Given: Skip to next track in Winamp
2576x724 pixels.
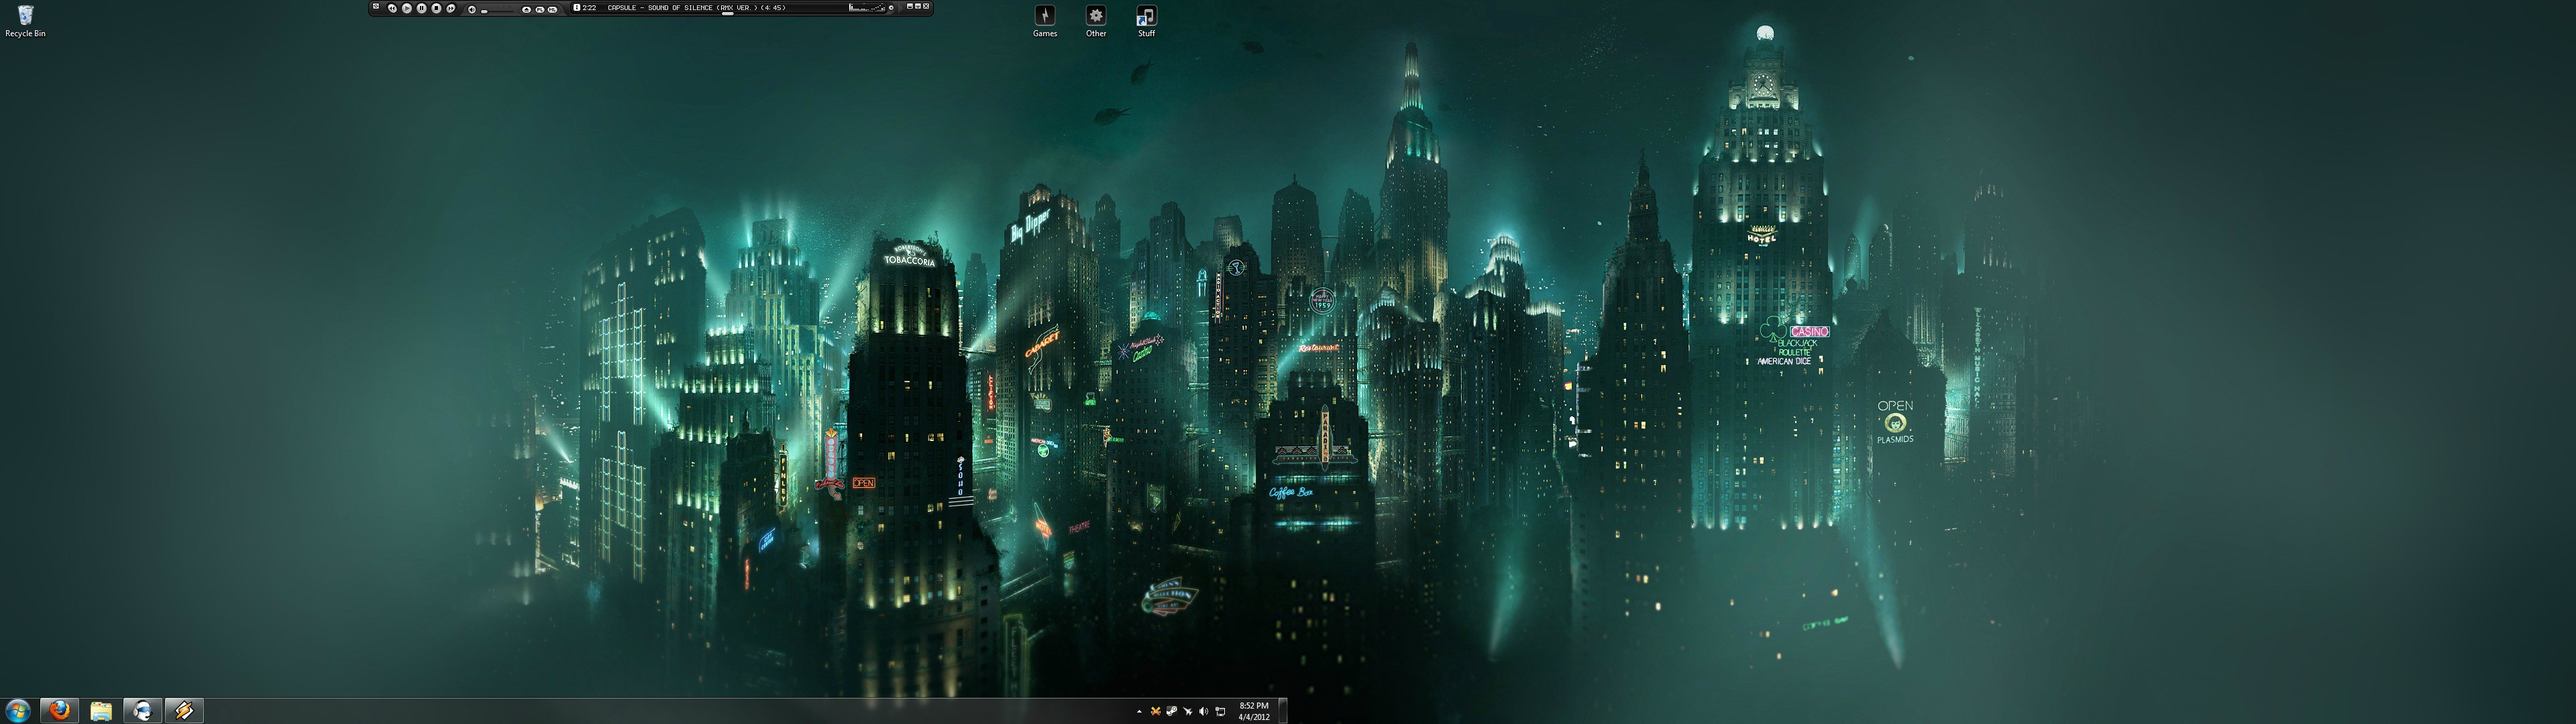Looking at the screenshot, I should pos(451,8).
